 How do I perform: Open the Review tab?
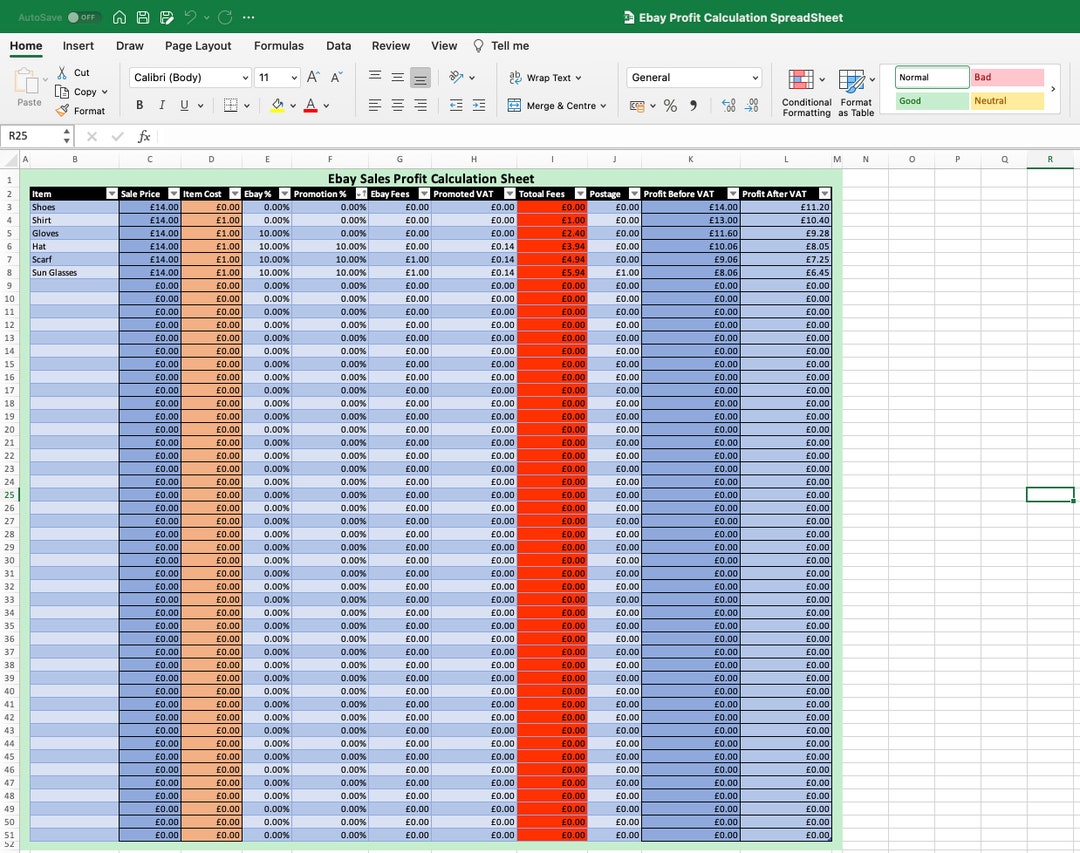click(391, 45)
